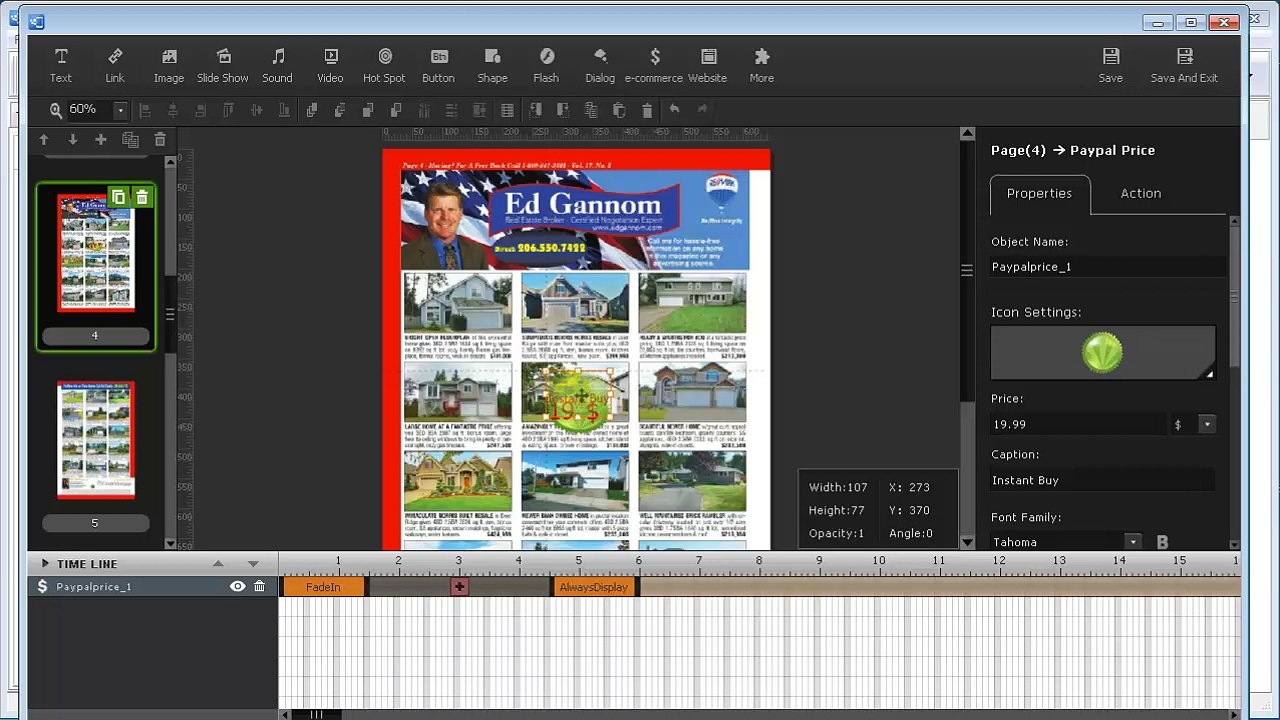Duplicate page via page panel toolbar
Image resolution: width=1280 pixels, height=720 pixels.
pyautogui.click(x=130, y=140)
